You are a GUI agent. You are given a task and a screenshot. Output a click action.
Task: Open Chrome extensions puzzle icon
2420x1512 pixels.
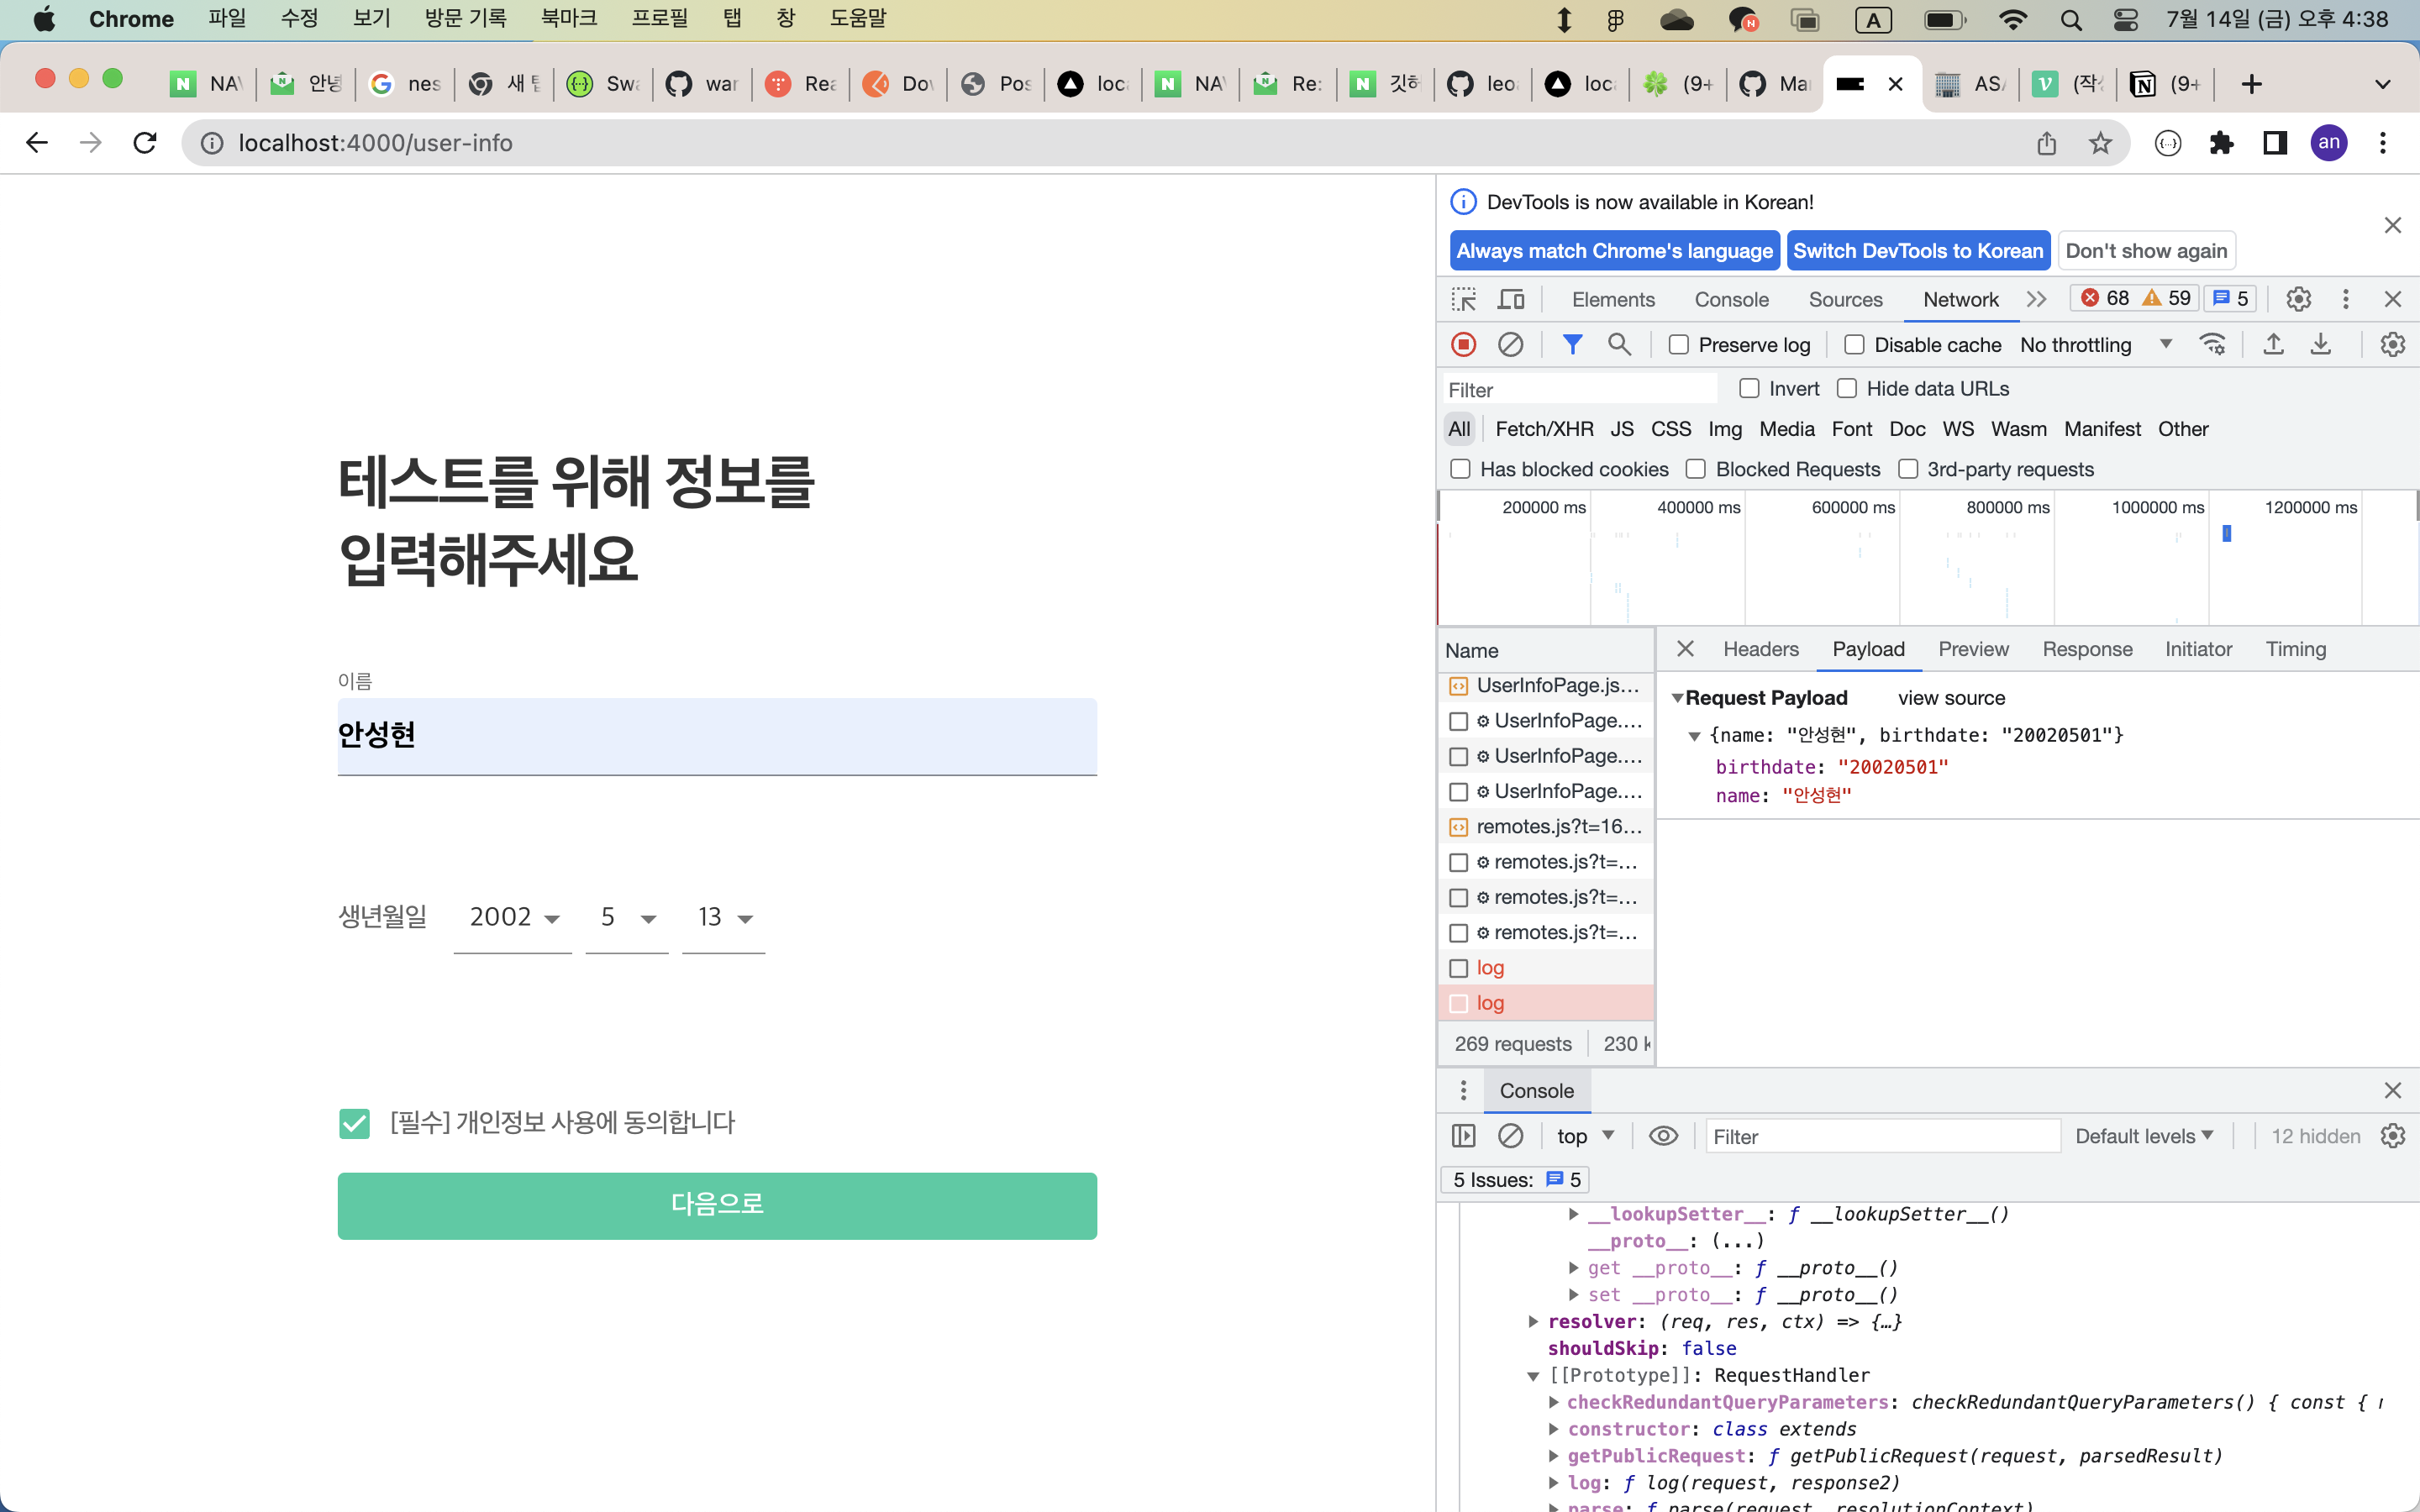pos(2222,143)
